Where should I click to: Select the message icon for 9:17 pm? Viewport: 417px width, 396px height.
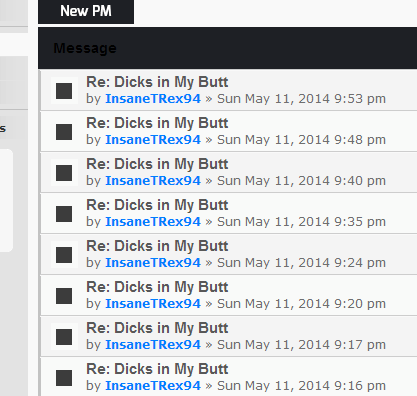coord(64,337)
